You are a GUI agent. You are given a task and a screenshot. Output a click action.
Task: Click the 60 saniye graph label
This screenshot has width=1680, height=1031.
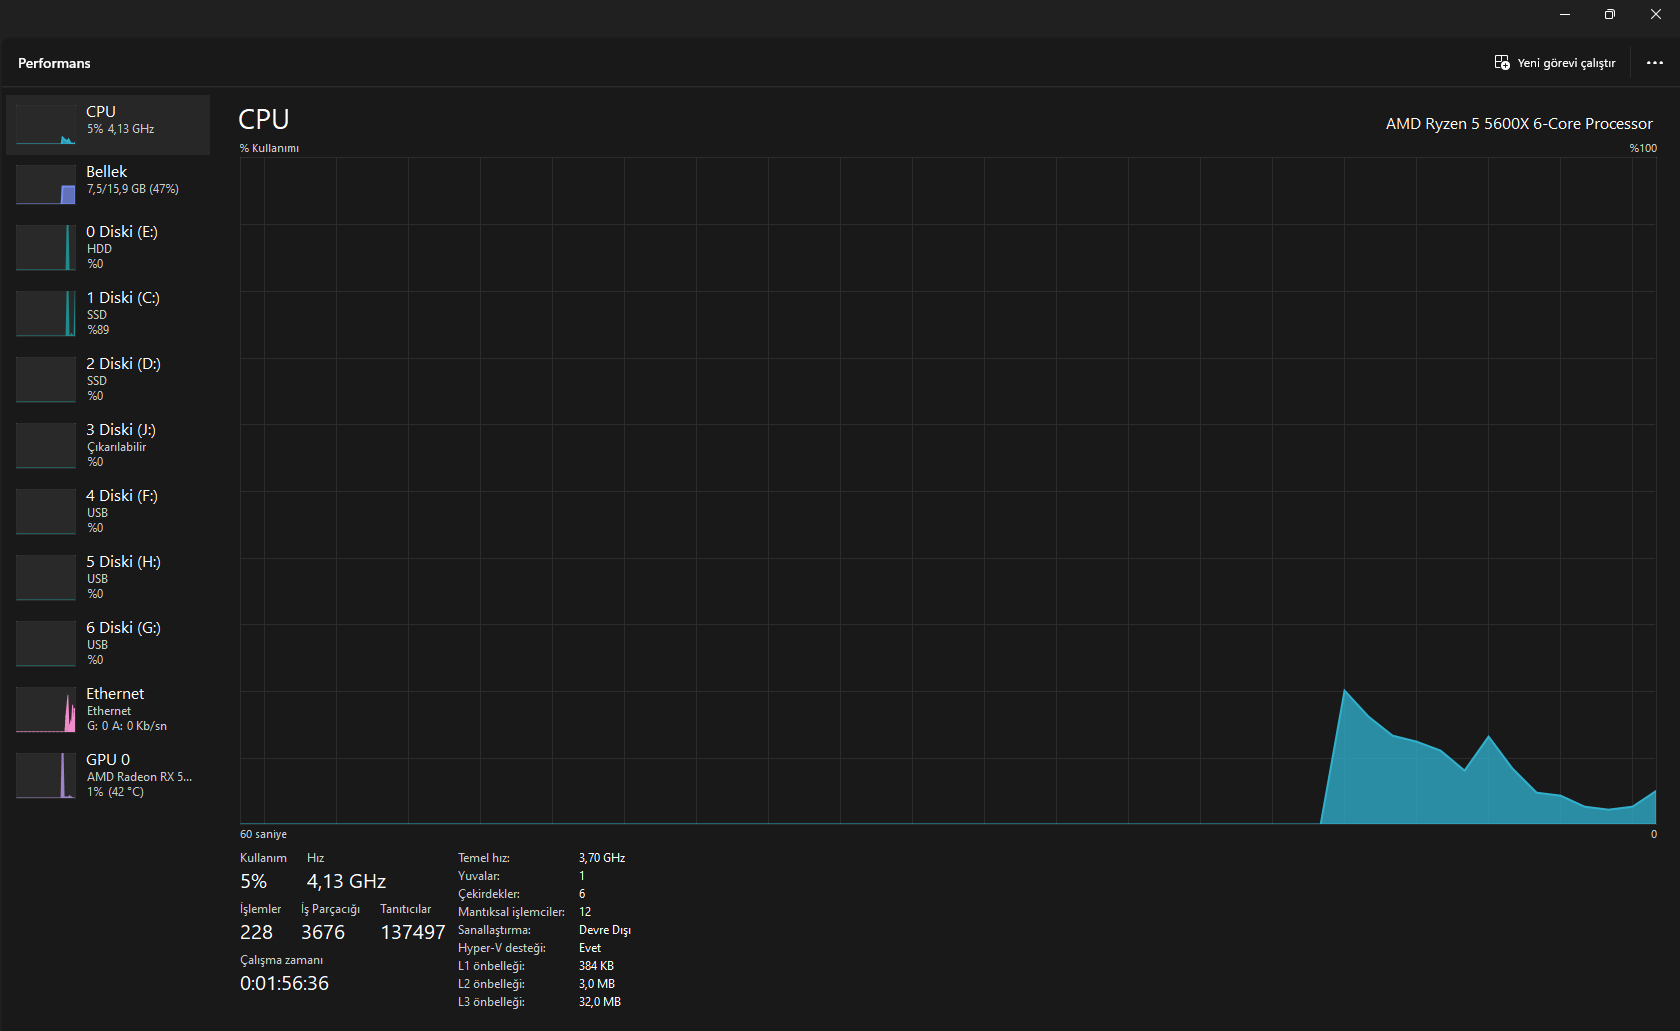pos(263,834)
